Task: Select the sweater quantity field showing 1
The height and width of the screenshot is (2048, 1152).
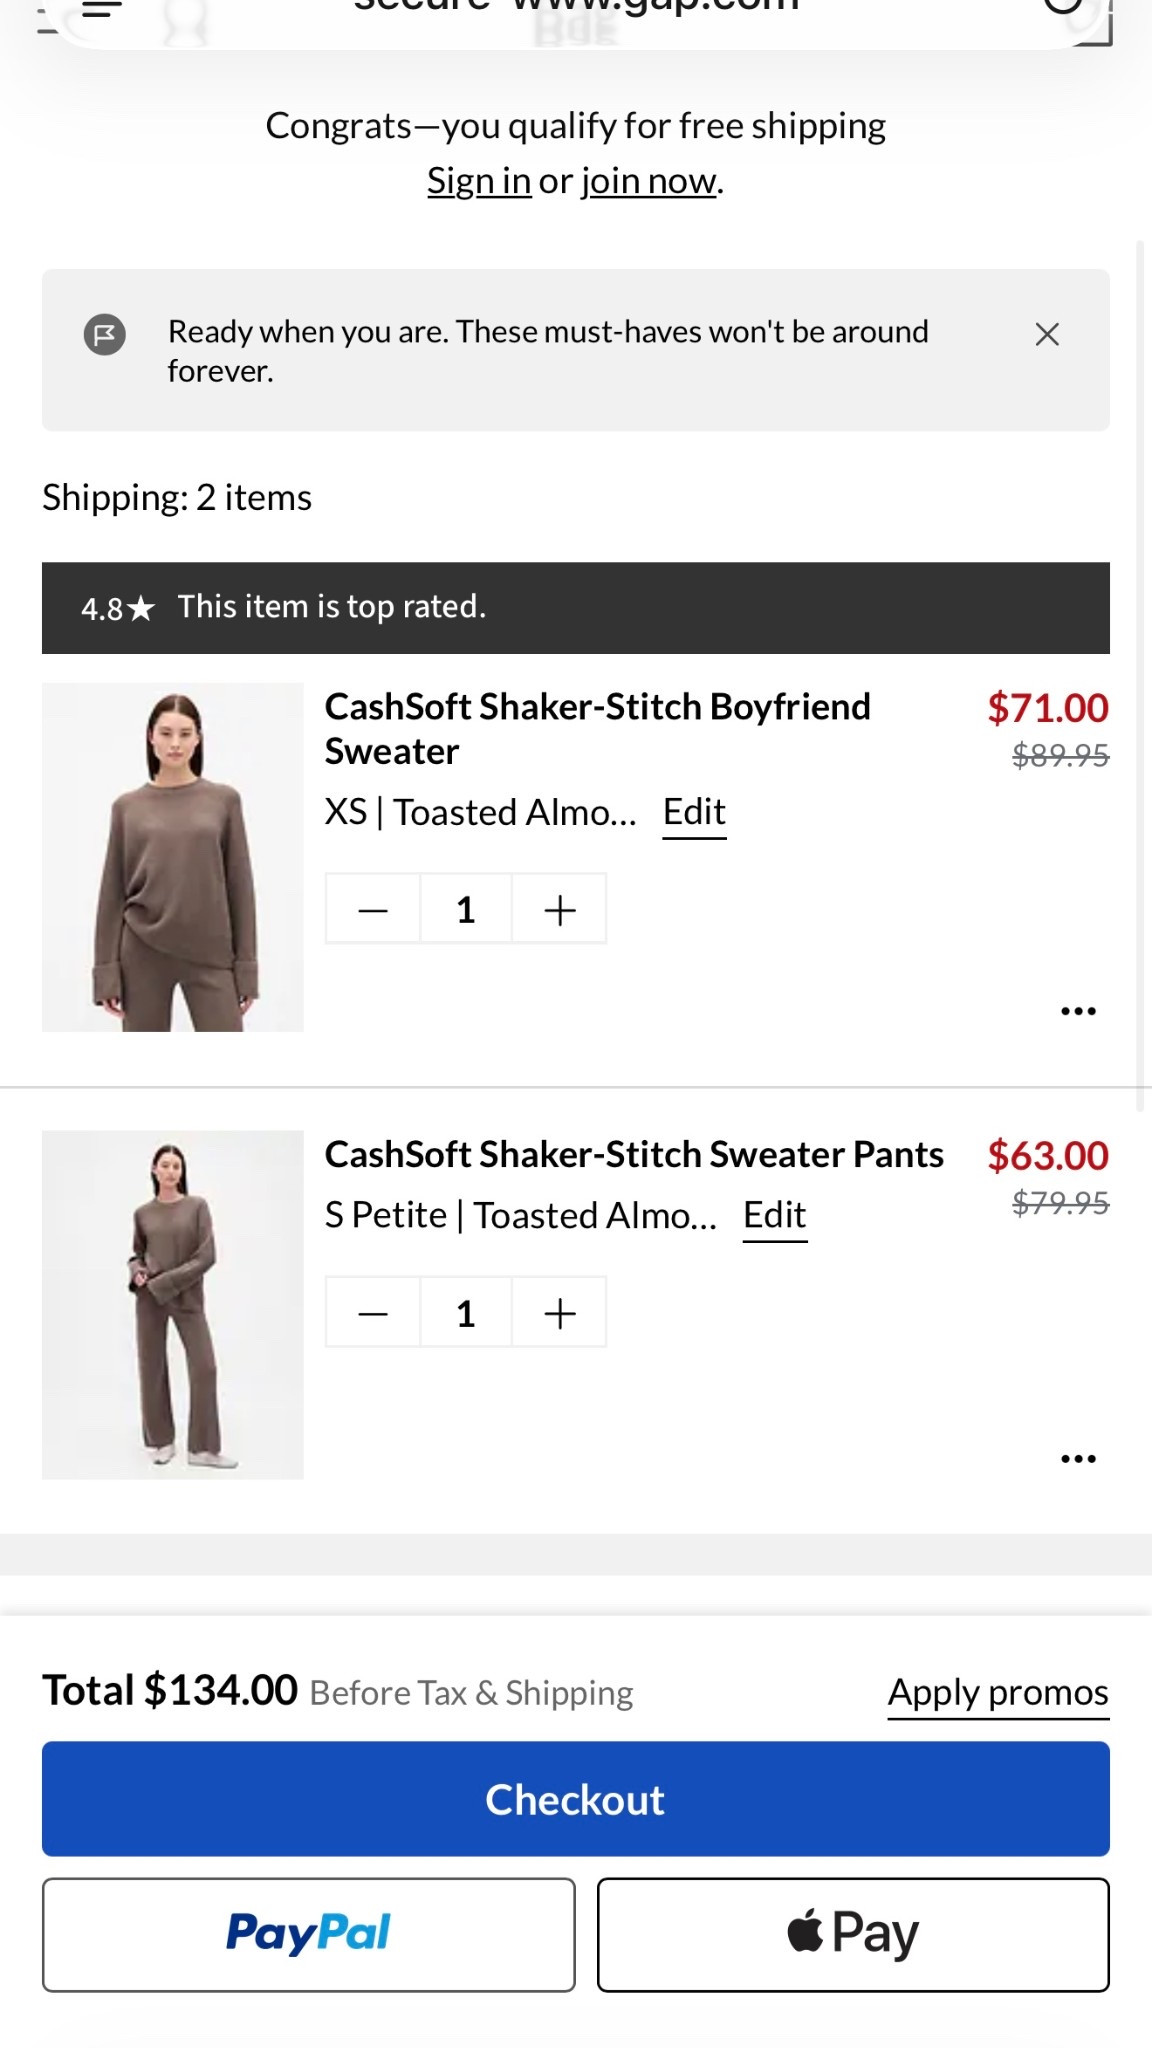Action: (x=466, y=909)
